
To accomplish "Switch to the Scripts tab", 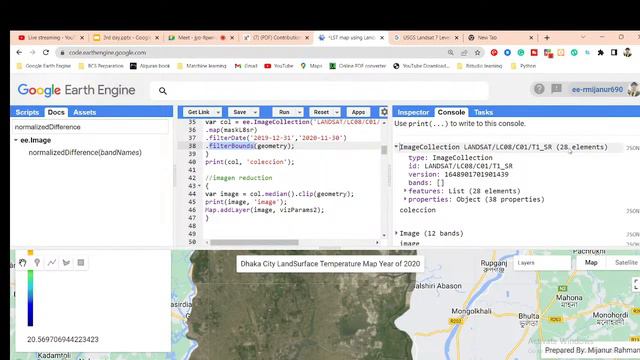I will click(27, 112).
